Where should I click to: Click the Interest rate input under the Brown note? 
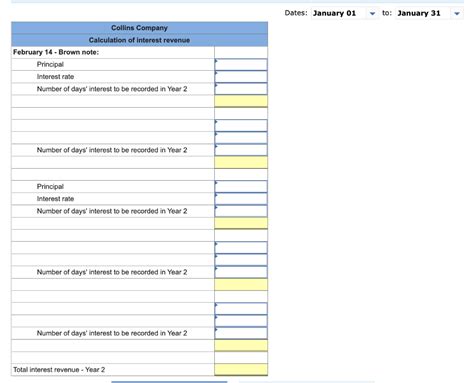241,77
